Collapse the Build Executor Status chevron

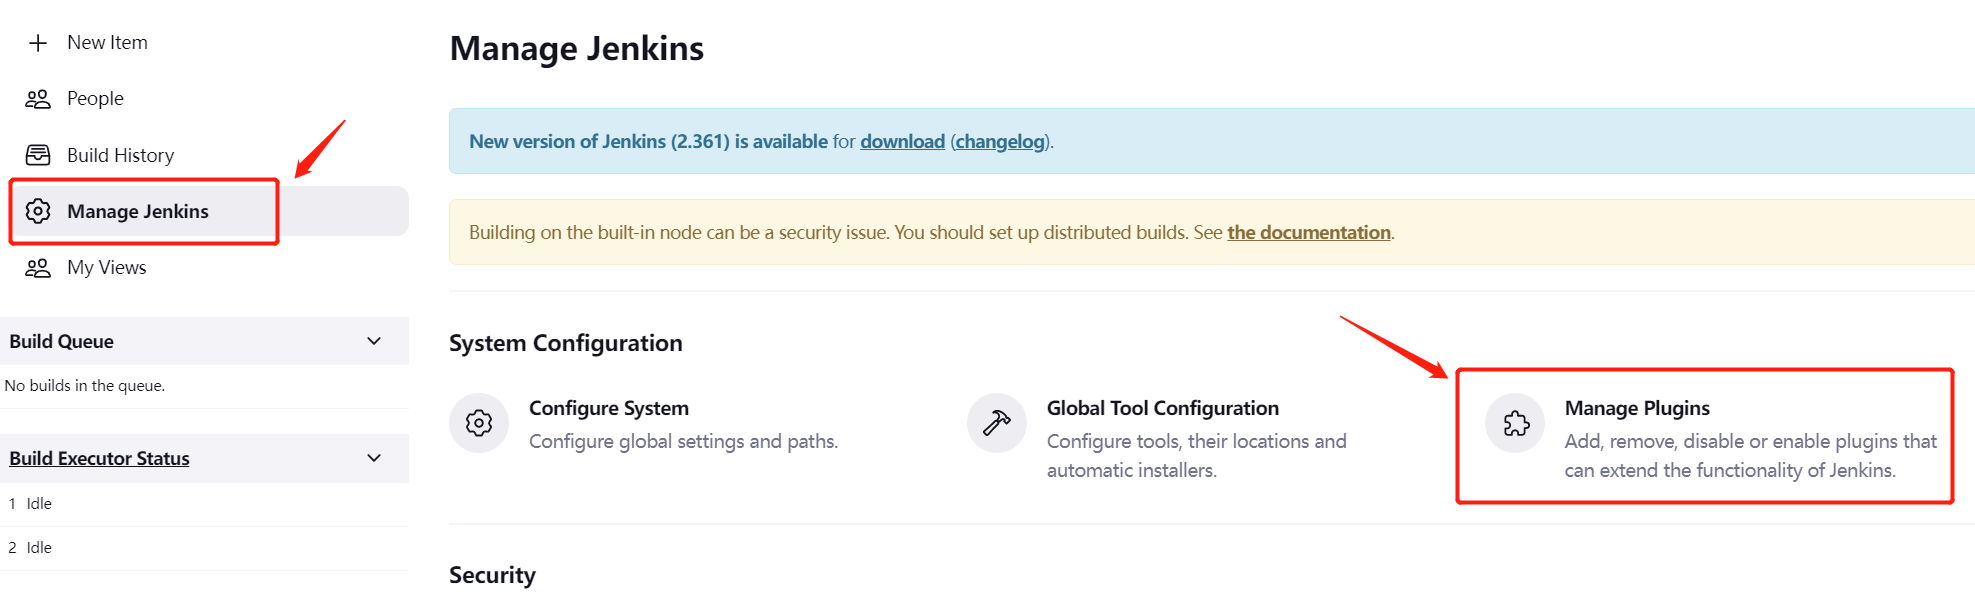pyautogui.click(x=374, y=458)
